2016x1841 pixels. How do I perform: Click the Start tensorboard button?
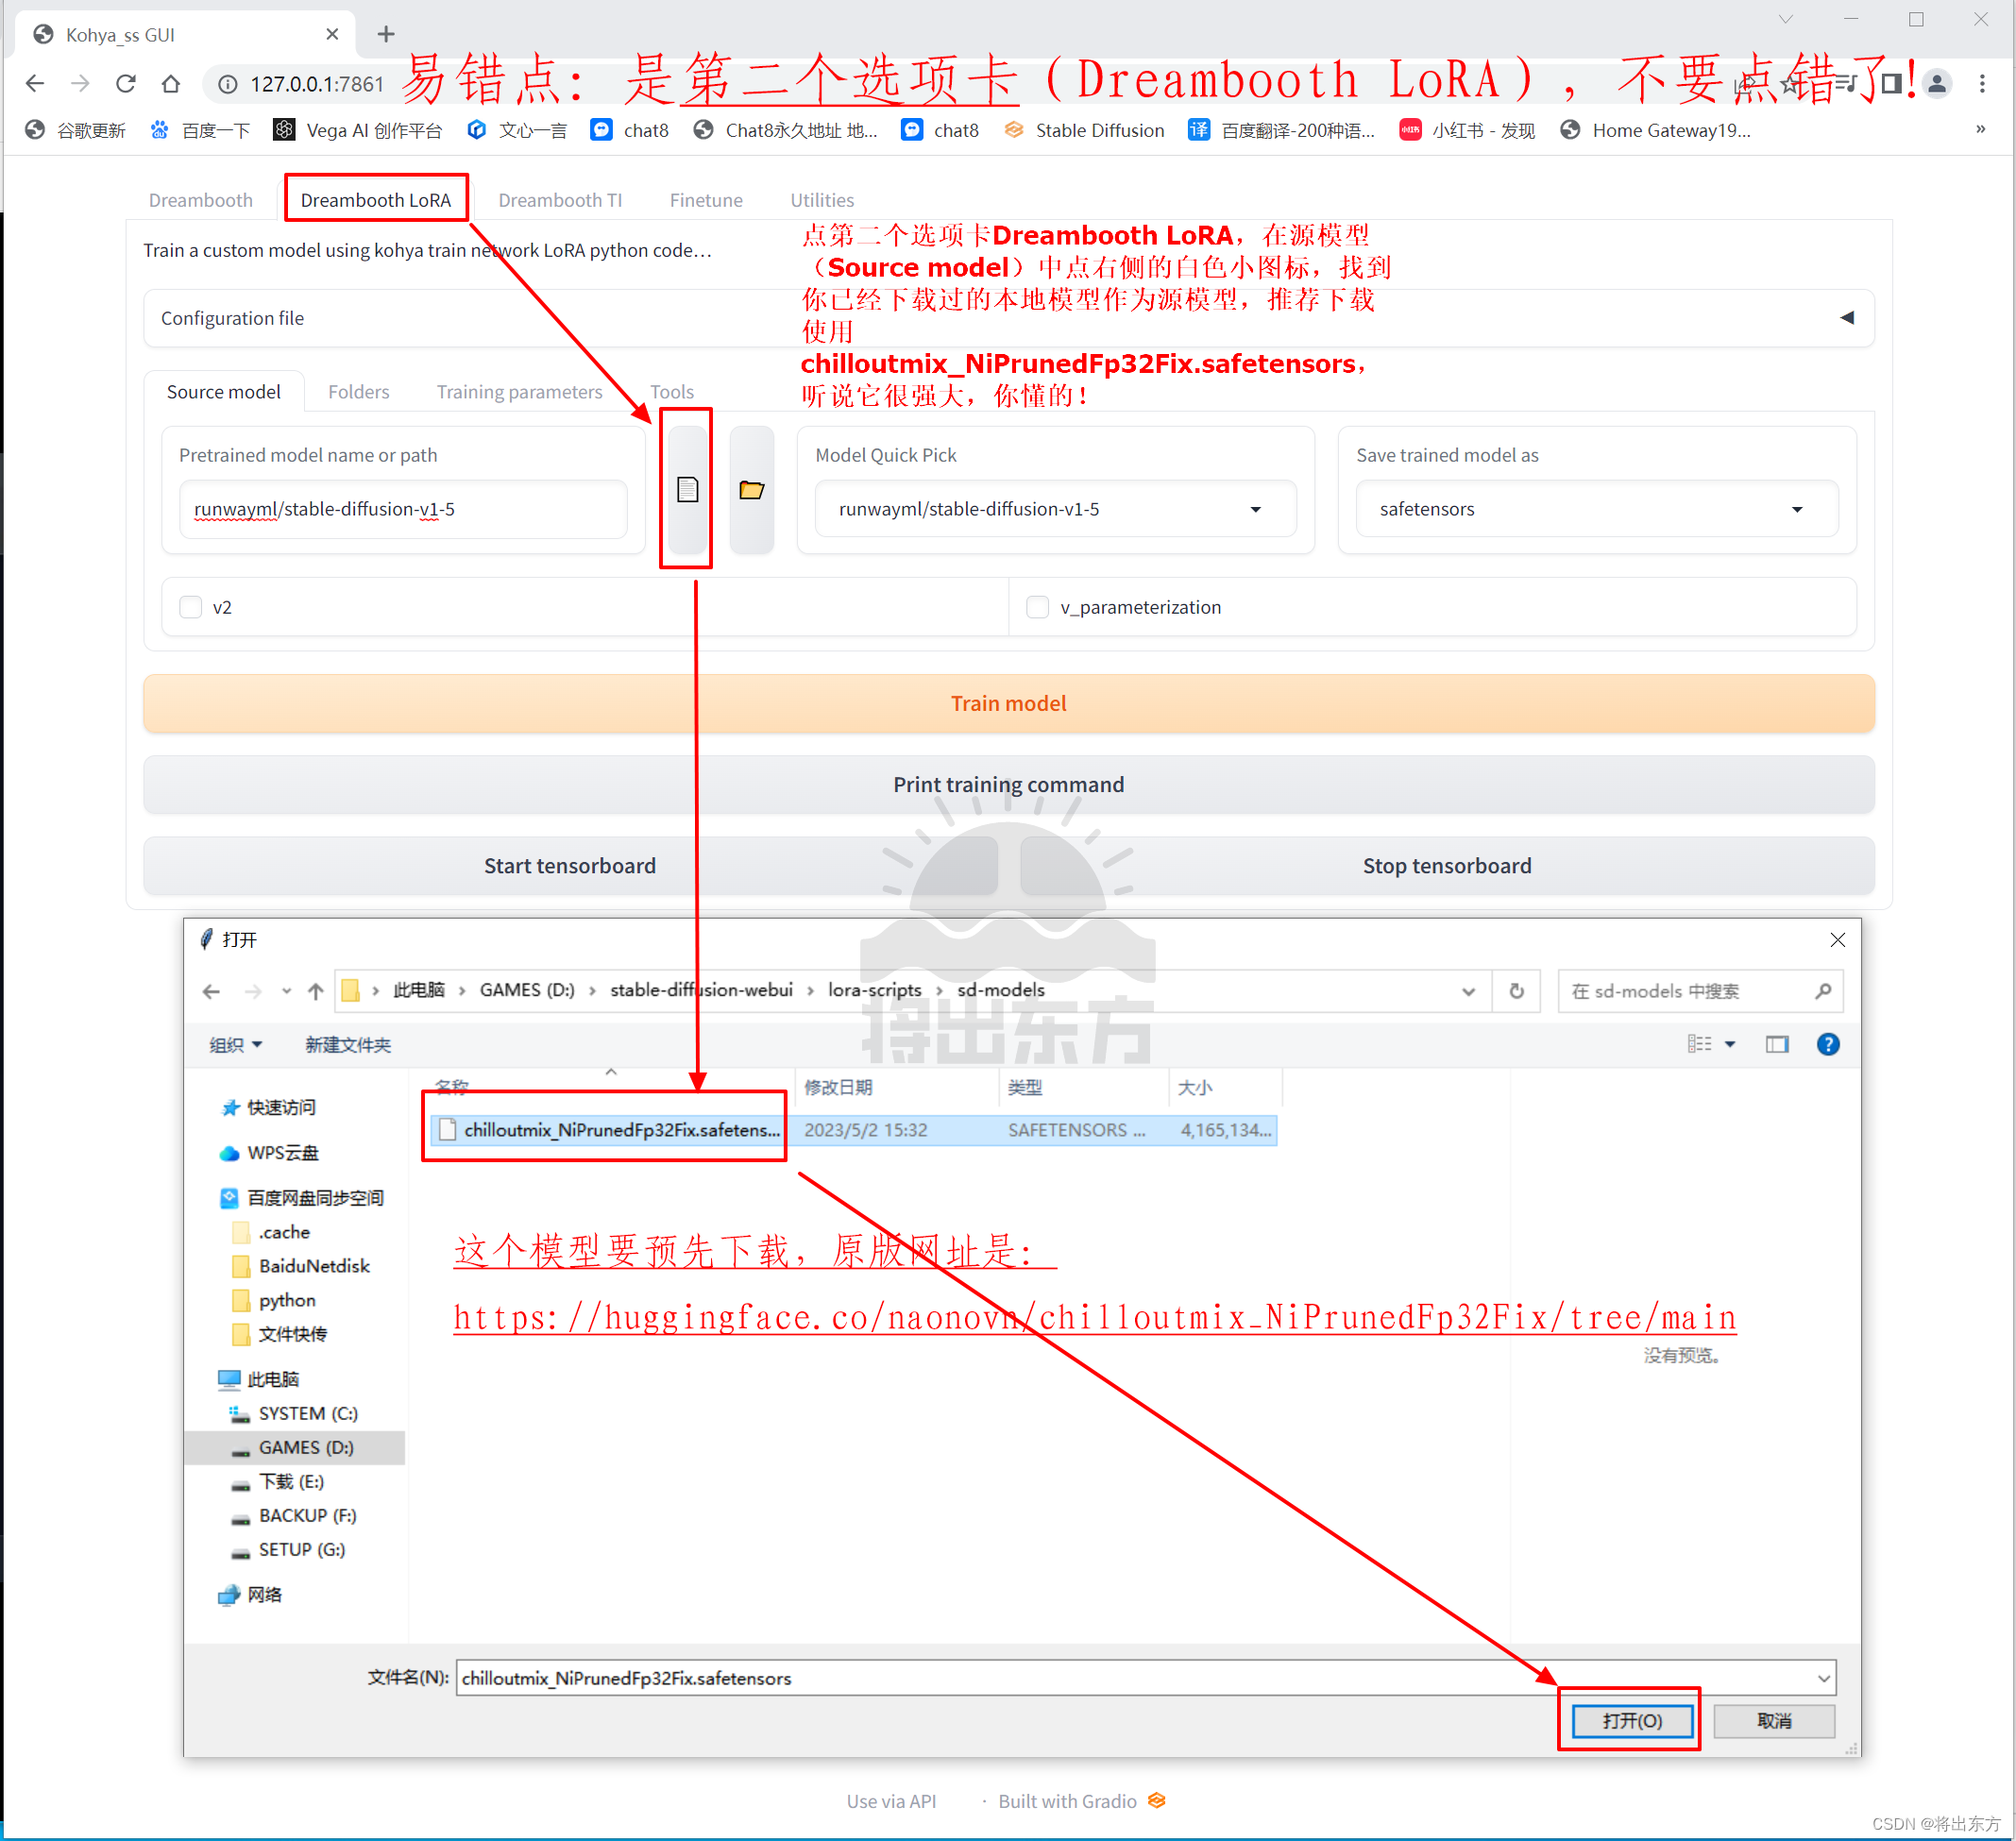[x=570, y=866]
